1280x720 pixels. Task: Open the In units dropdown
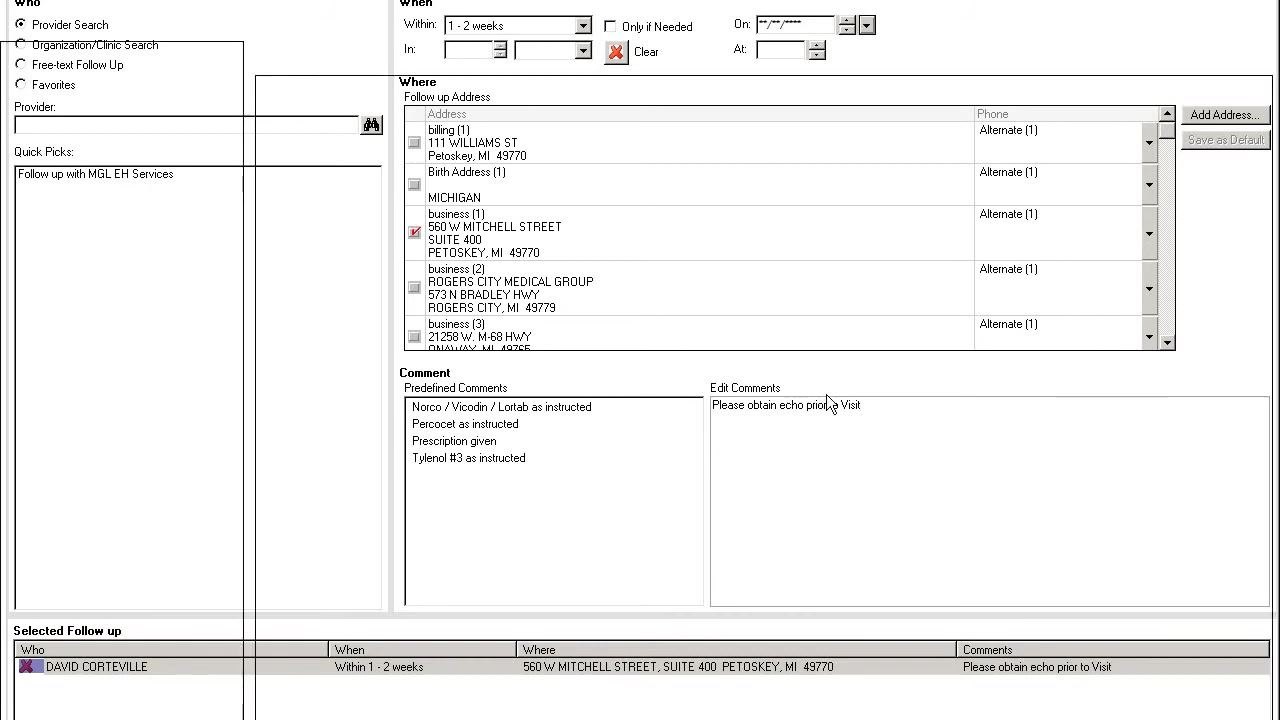[x=583, y=50]
